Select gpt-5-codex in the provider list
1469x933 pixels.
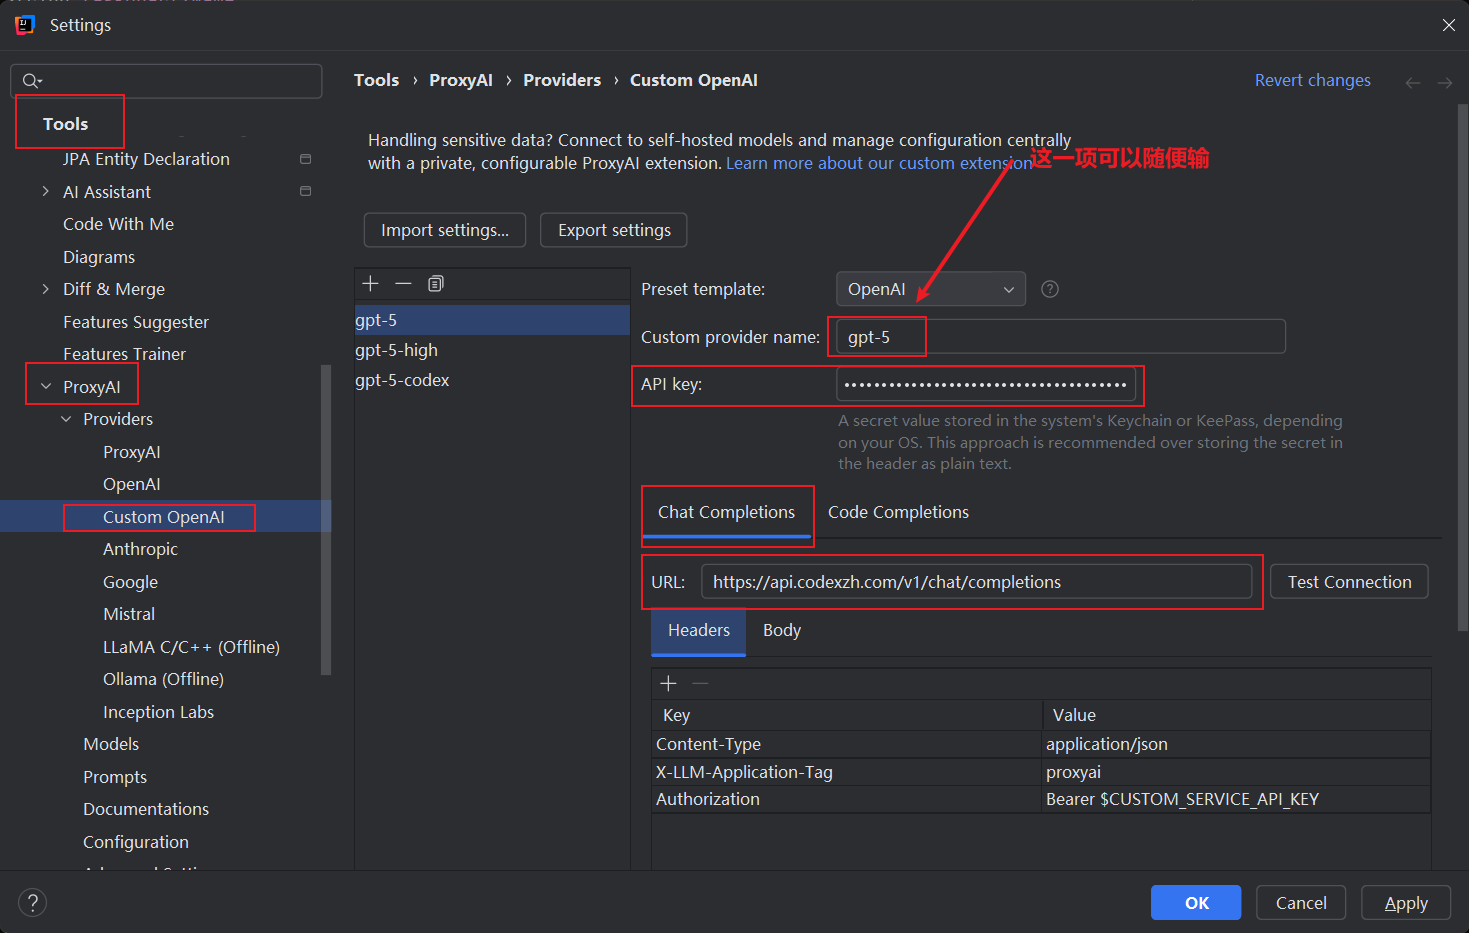click(402, 379)
